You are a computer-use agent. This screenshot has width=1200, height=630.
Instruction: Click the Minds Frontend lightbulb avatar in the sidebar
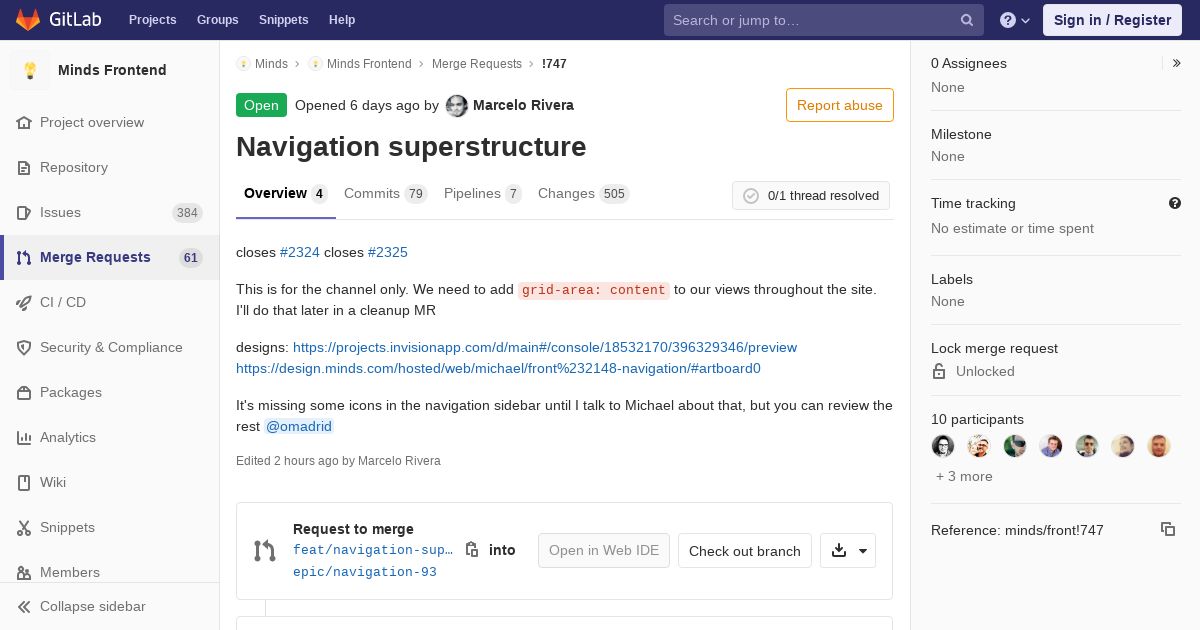(x=30, y=70)
